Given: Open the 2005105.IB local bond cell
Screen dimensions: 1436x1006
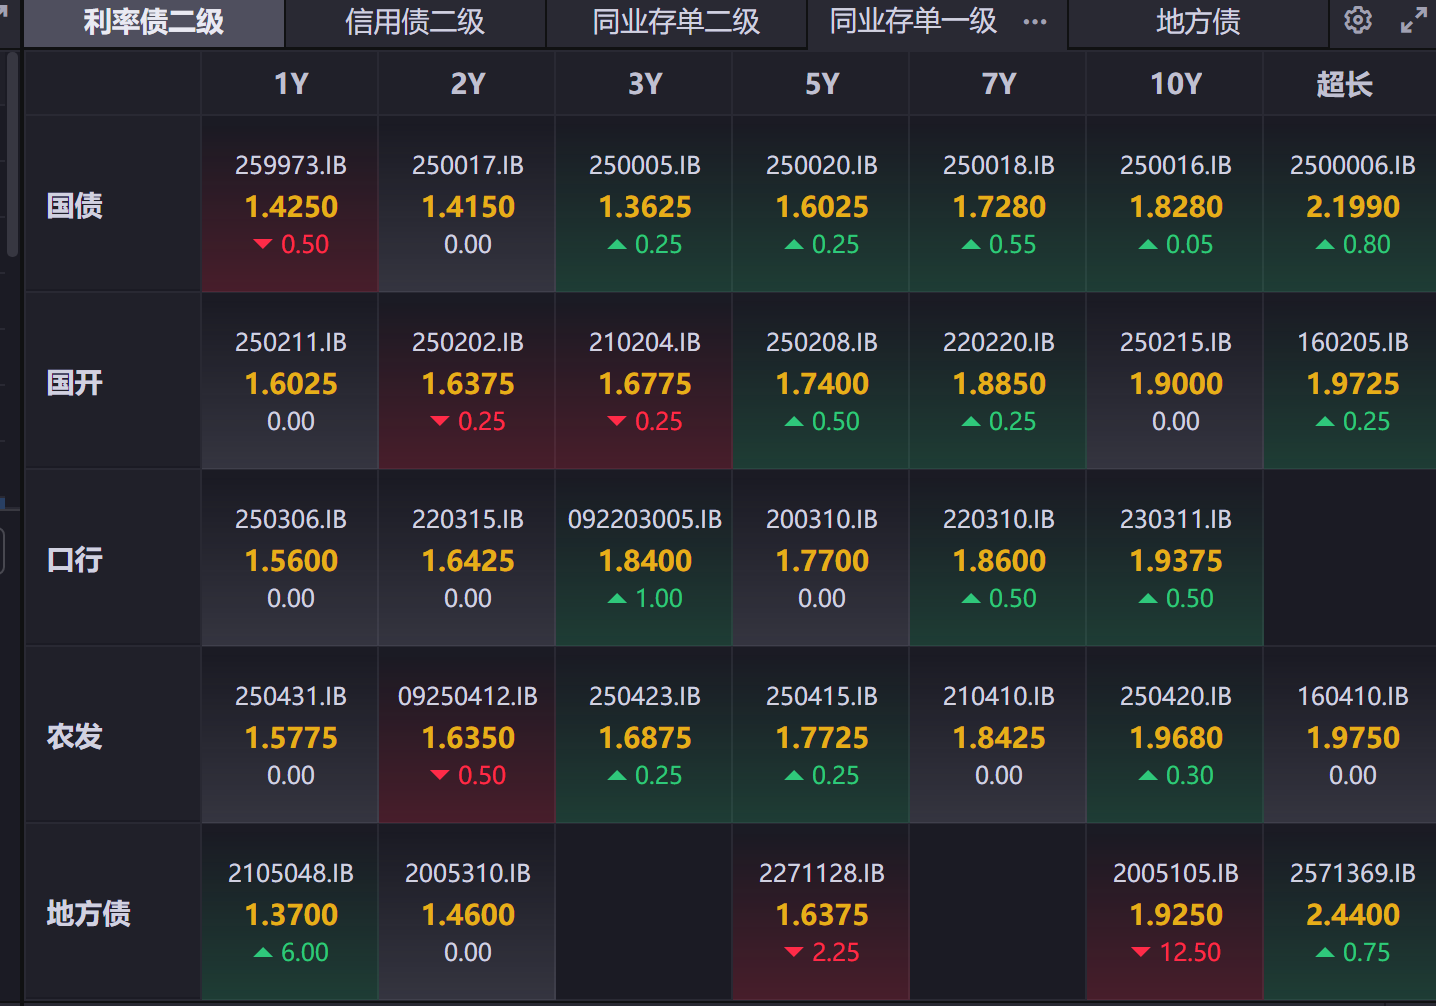Looking at the screenshot, I should [1175, 911].
